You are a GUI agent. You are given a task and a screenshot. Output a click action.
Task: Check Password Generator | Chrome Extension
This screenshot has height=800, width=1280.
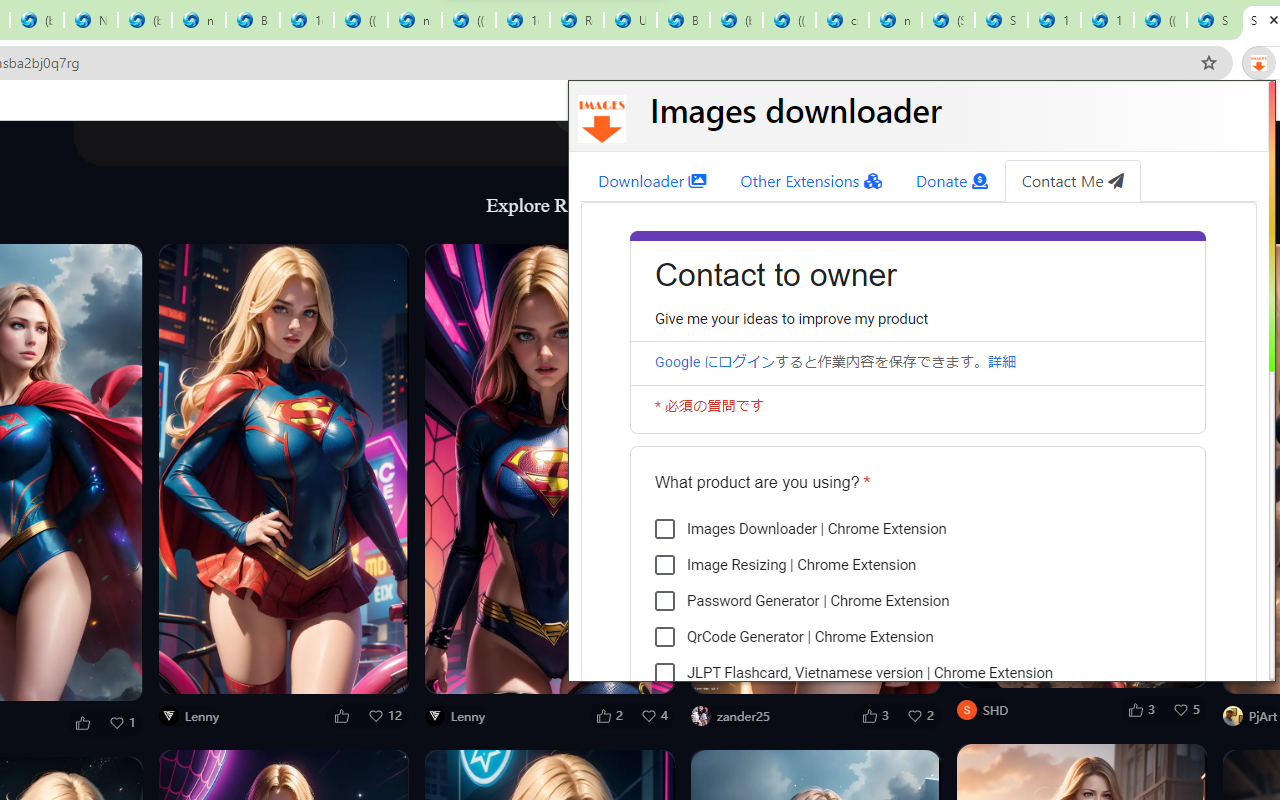(x=665, y=601)
